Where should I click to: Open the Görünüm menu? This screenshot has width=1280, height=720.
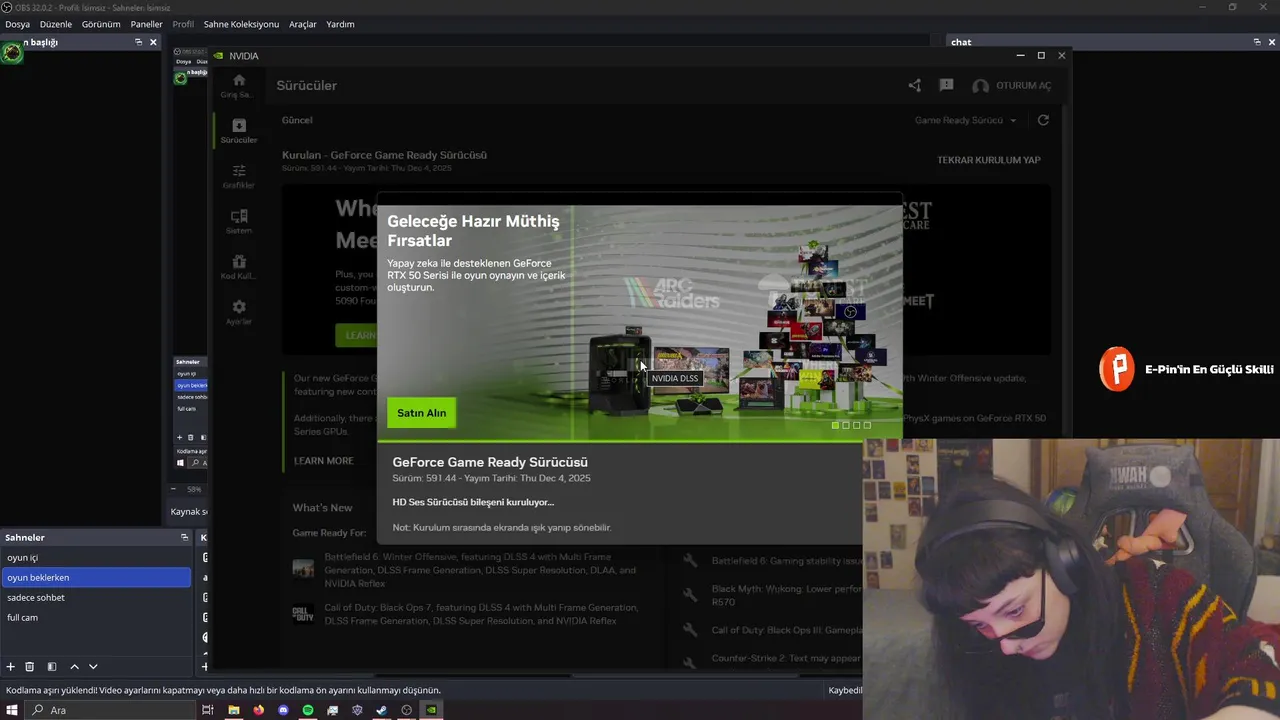coord(101,24)
